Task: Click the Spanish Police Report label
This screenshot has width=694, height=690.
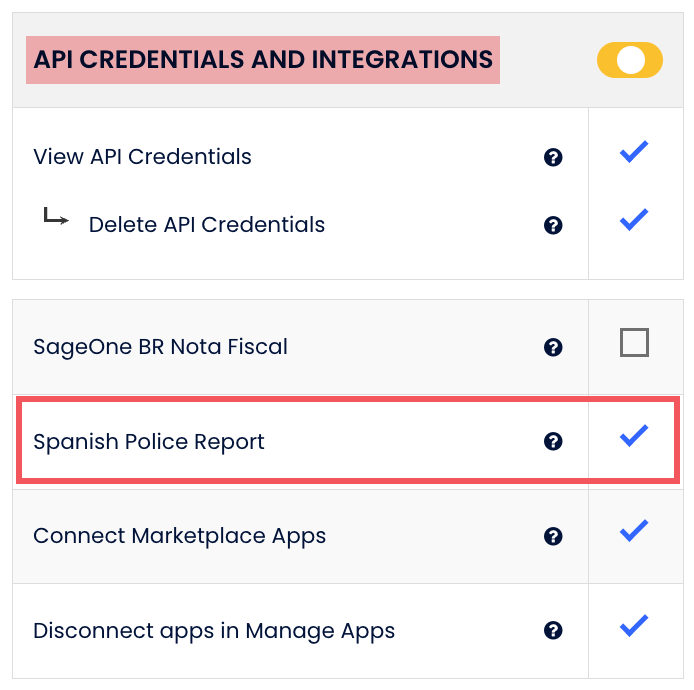Action: click(149, 441)
